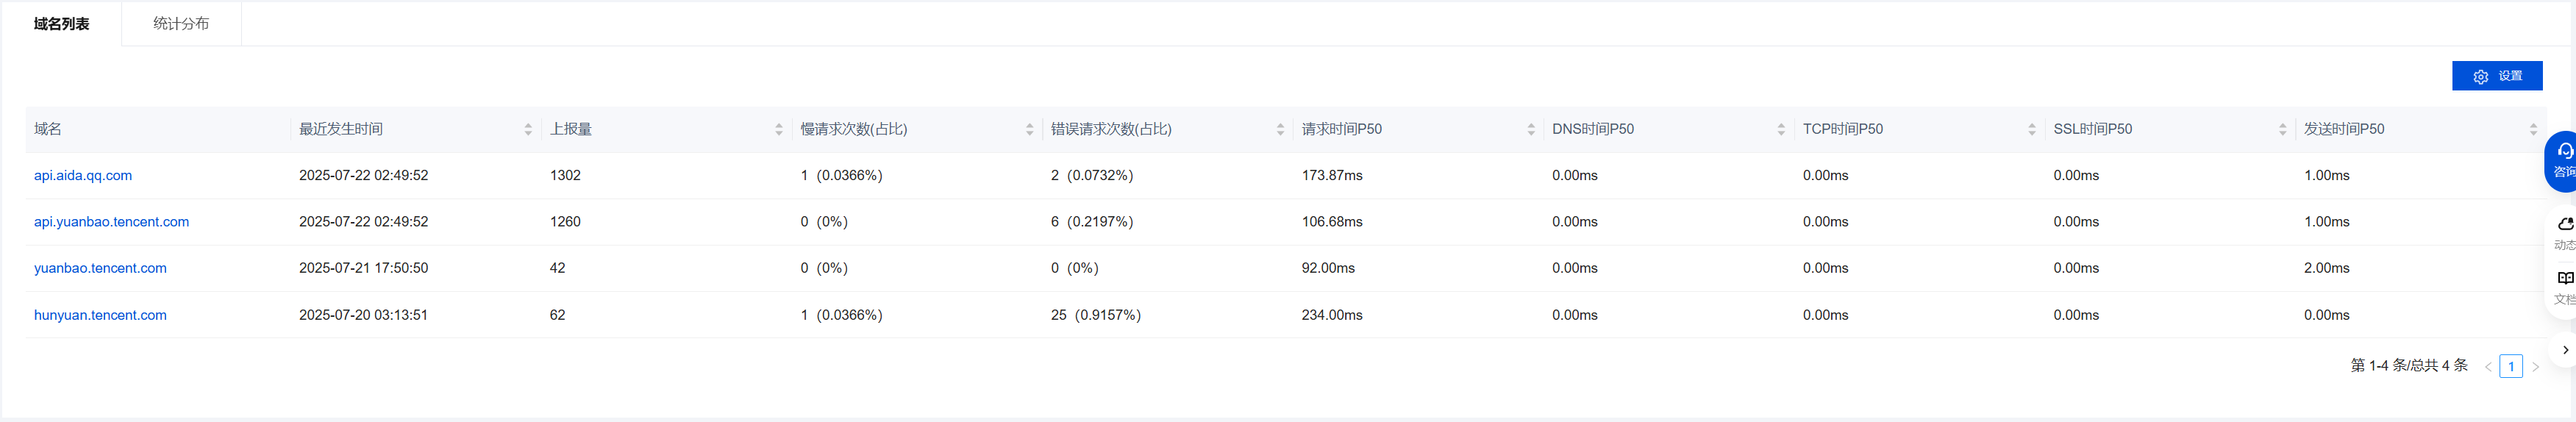Screen dimensions: 2576x422
Task: Open the 文档 book documentation icon
Action: click(2564, 286)
